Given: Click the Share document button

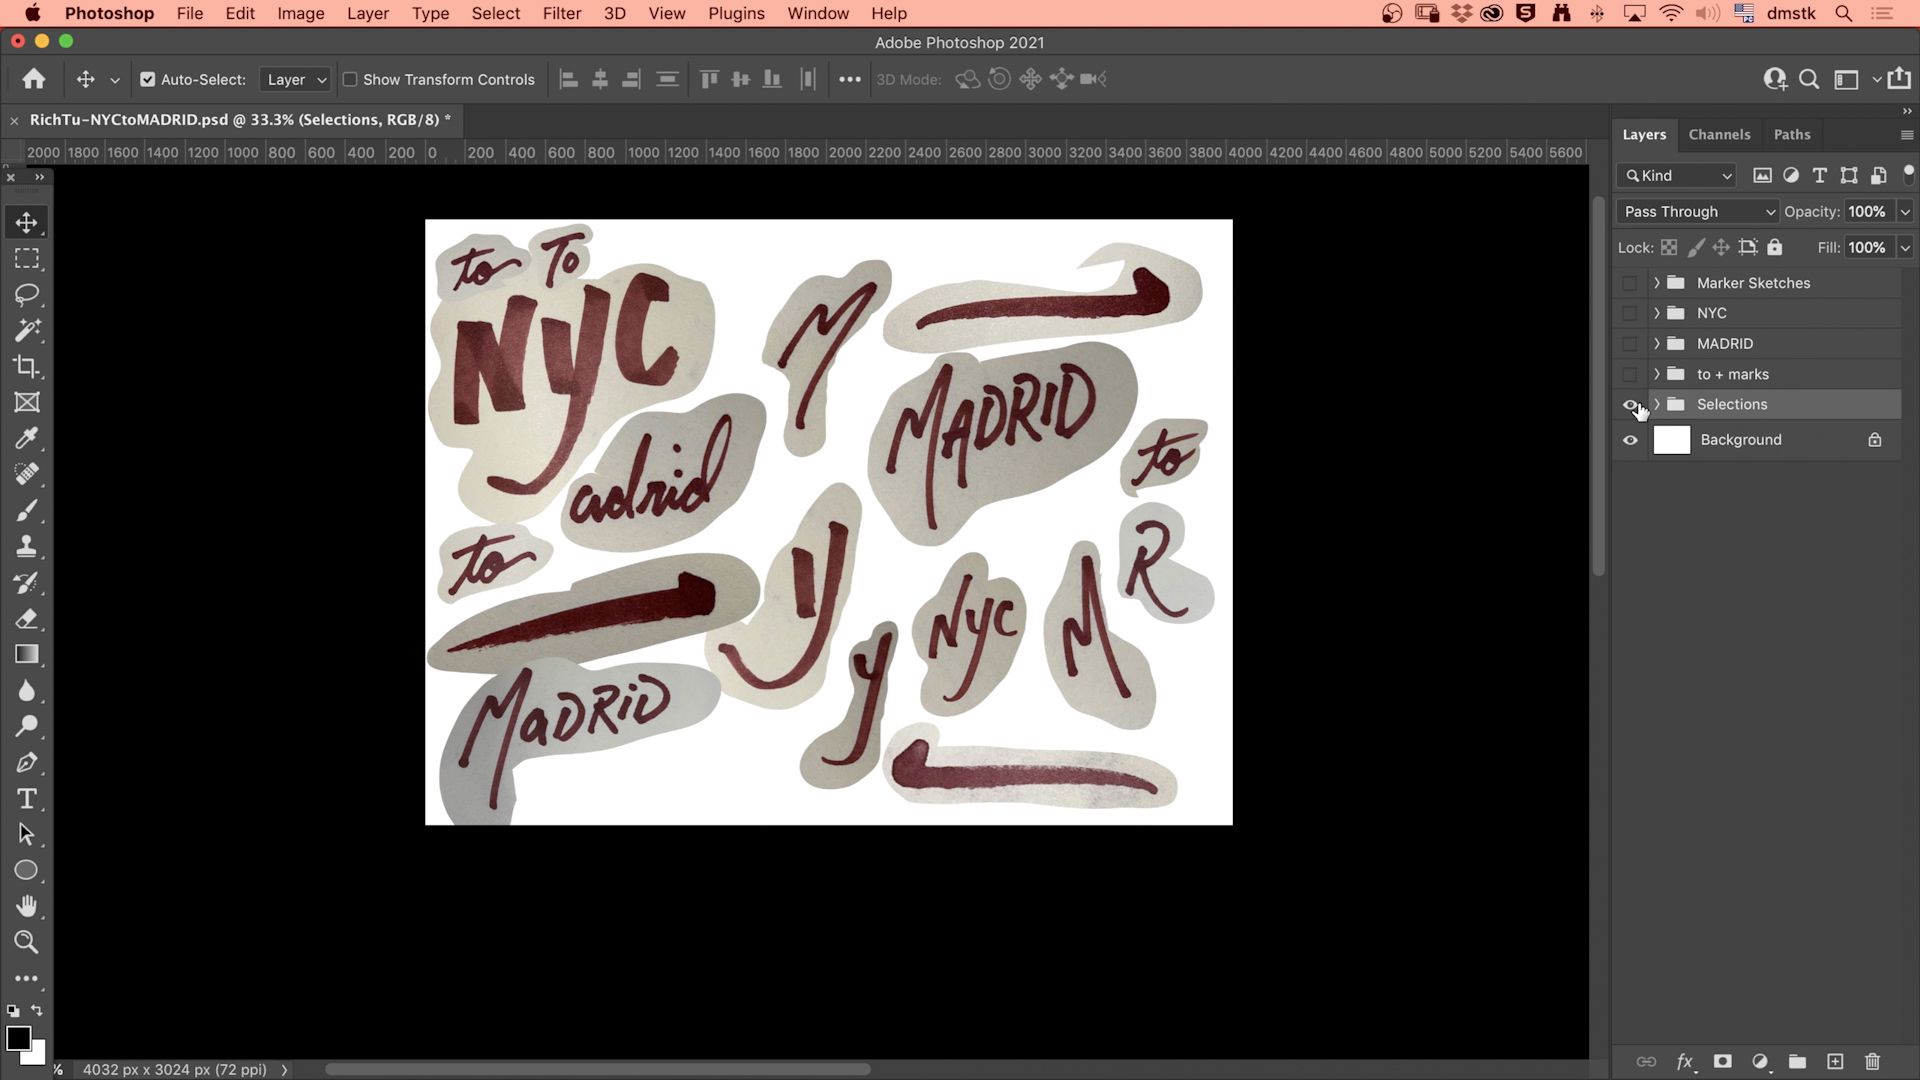Looking at the screenshot, I should [1899, 78].
